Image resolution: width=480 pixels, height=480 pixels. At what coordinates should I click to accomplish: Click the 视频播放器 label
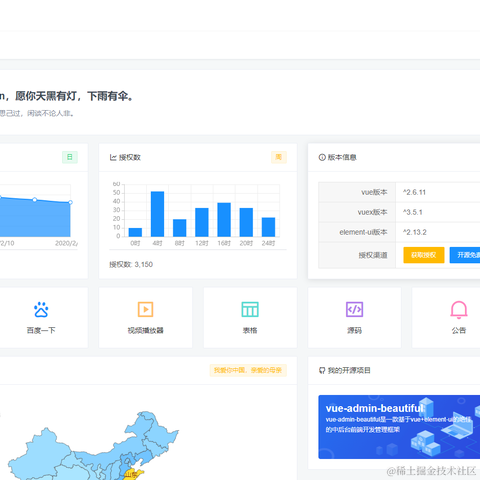(x=145, y=330)
